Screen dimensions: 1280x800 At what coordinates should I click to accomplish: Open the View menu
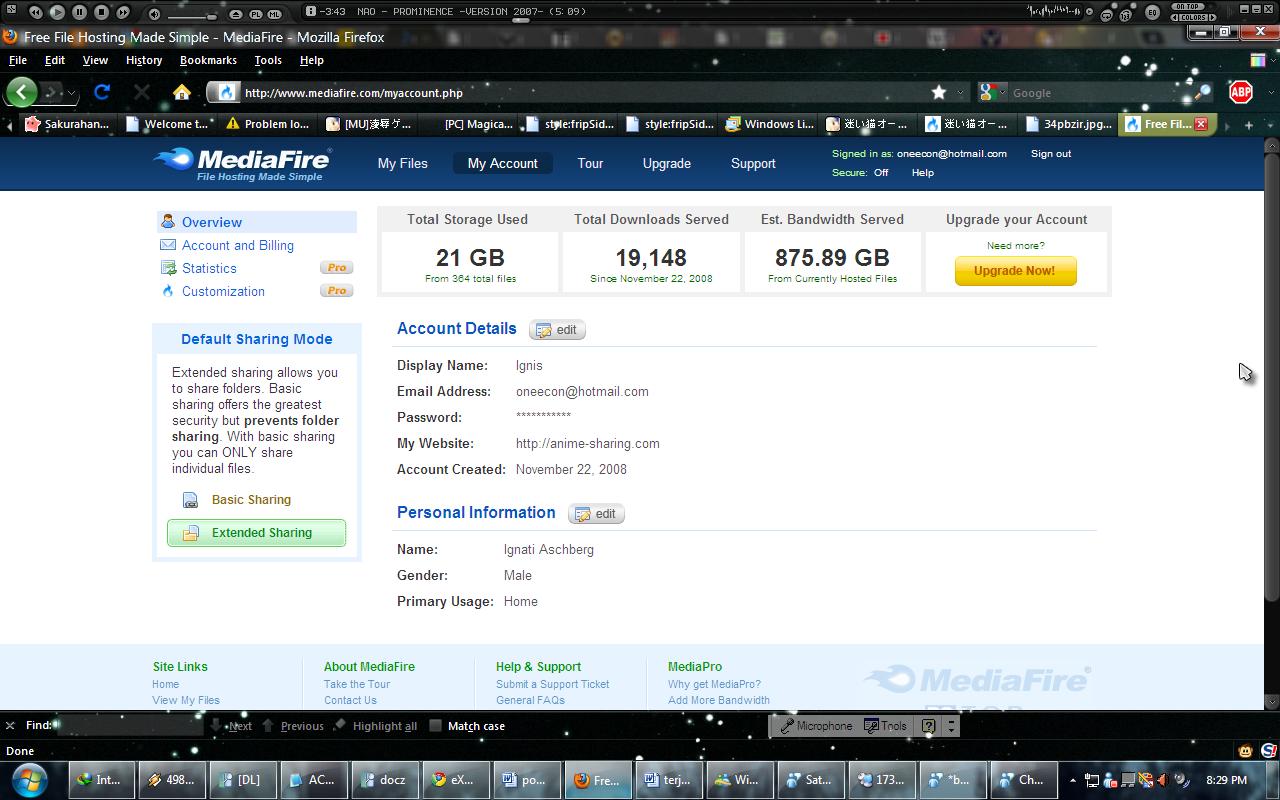coord(95,60)
